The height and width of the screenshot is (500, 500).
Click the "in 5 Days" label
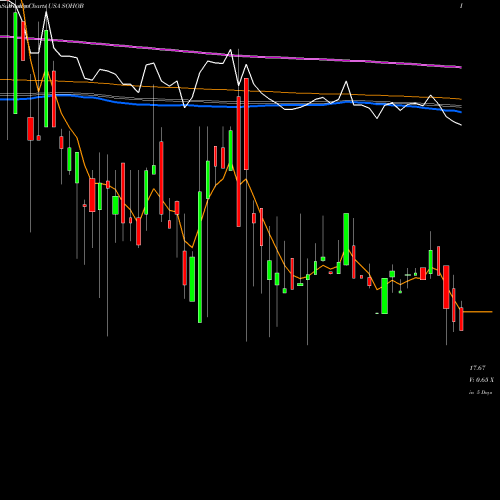click(480, 393)
